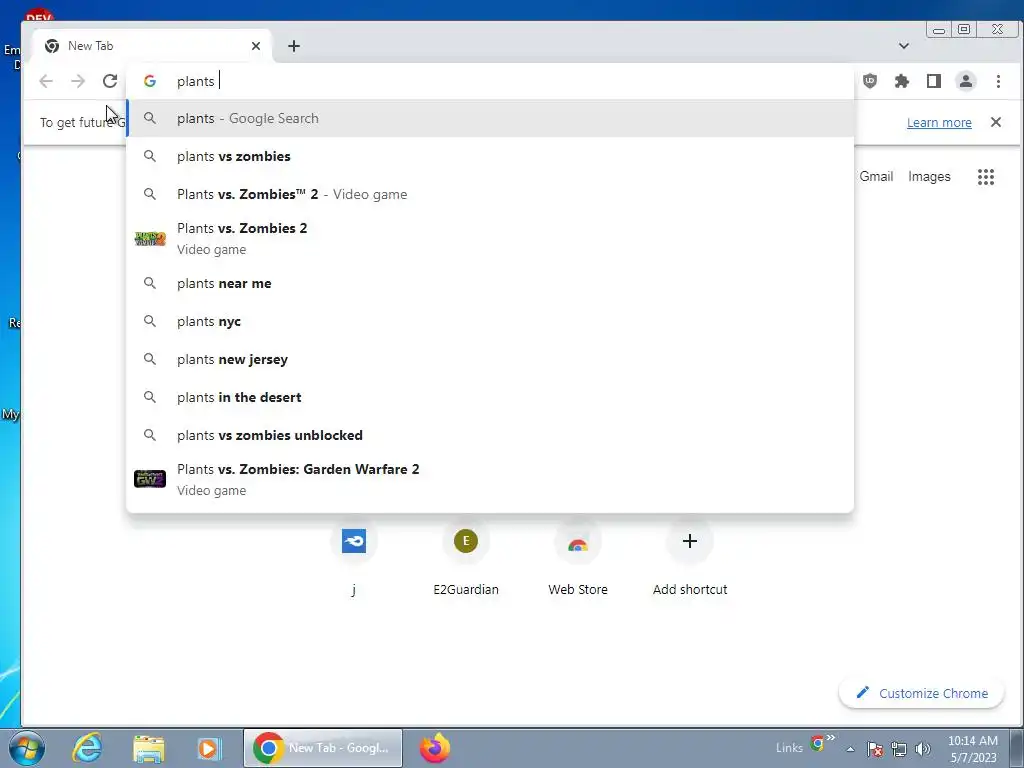Image resolution: width=1024 pixels, height=768 pixels.
Task: Pick 'Plants vs. Zombies™ 2 - Video game' suggestion
Action: pyautogui.click(x=490, y=194)
